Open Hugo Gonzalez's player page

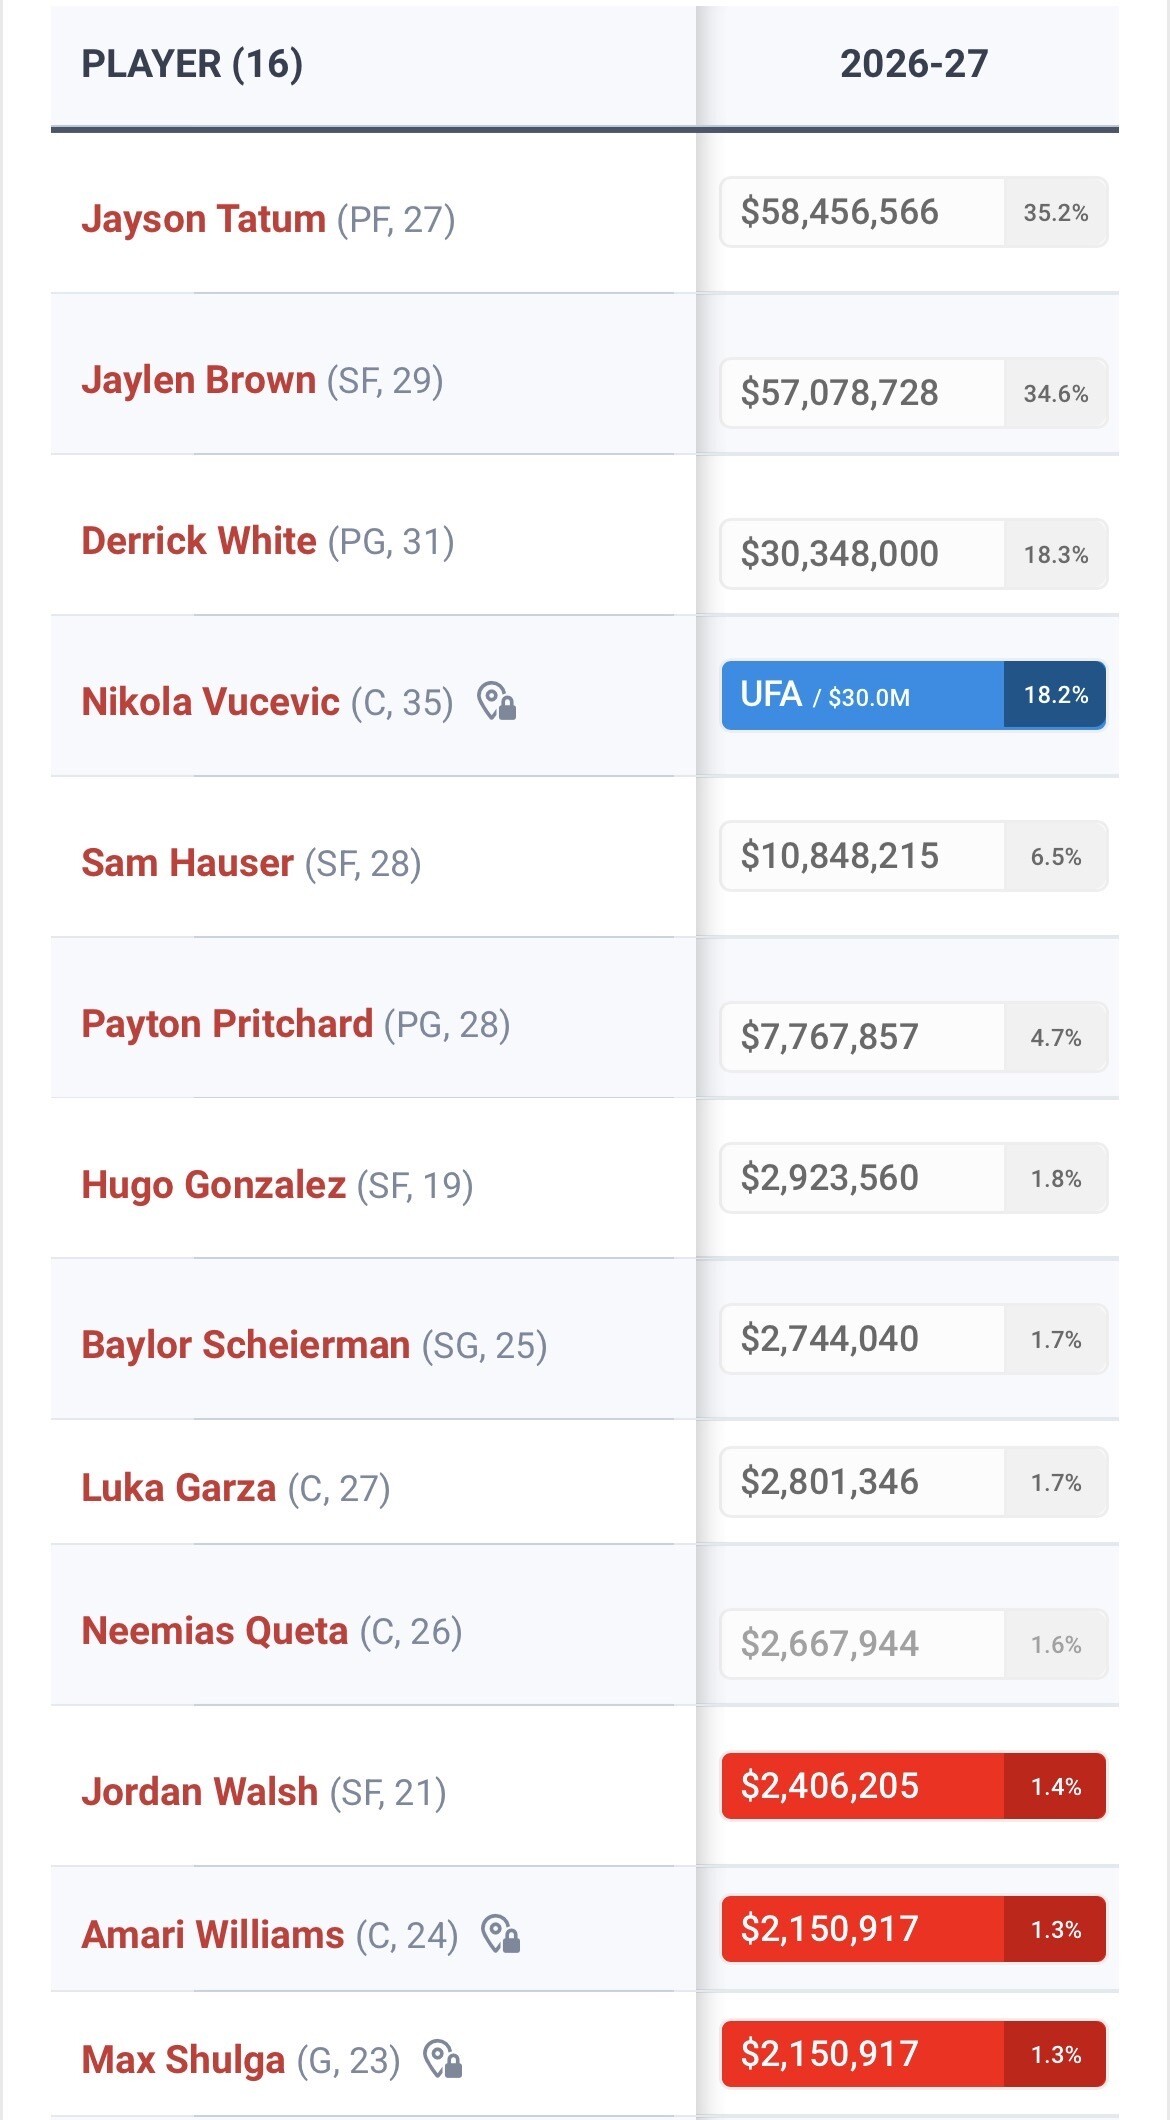pyautogui.click(x=214, y=1186)
